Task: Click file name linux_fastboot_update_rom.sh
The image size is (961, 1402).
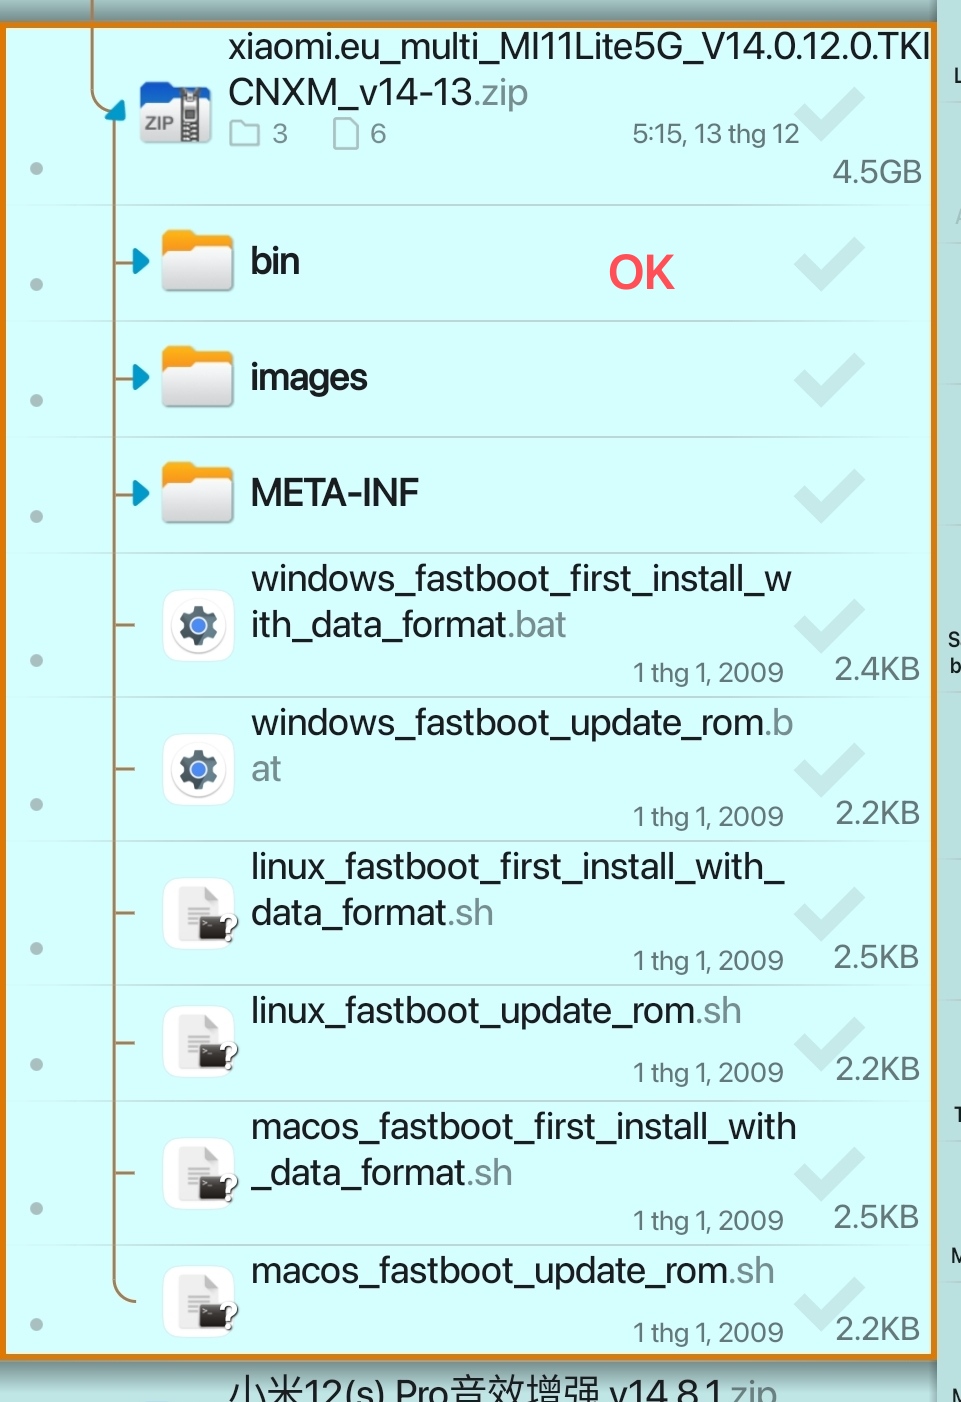Action: pyautogui.click(x=496, y=1011)
